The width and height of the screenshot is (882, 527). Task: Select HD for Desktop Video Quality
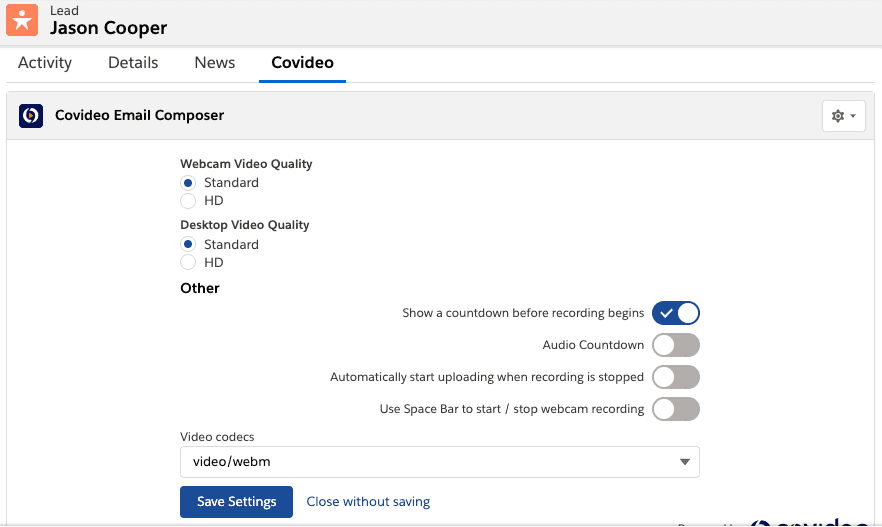point(188,263)
